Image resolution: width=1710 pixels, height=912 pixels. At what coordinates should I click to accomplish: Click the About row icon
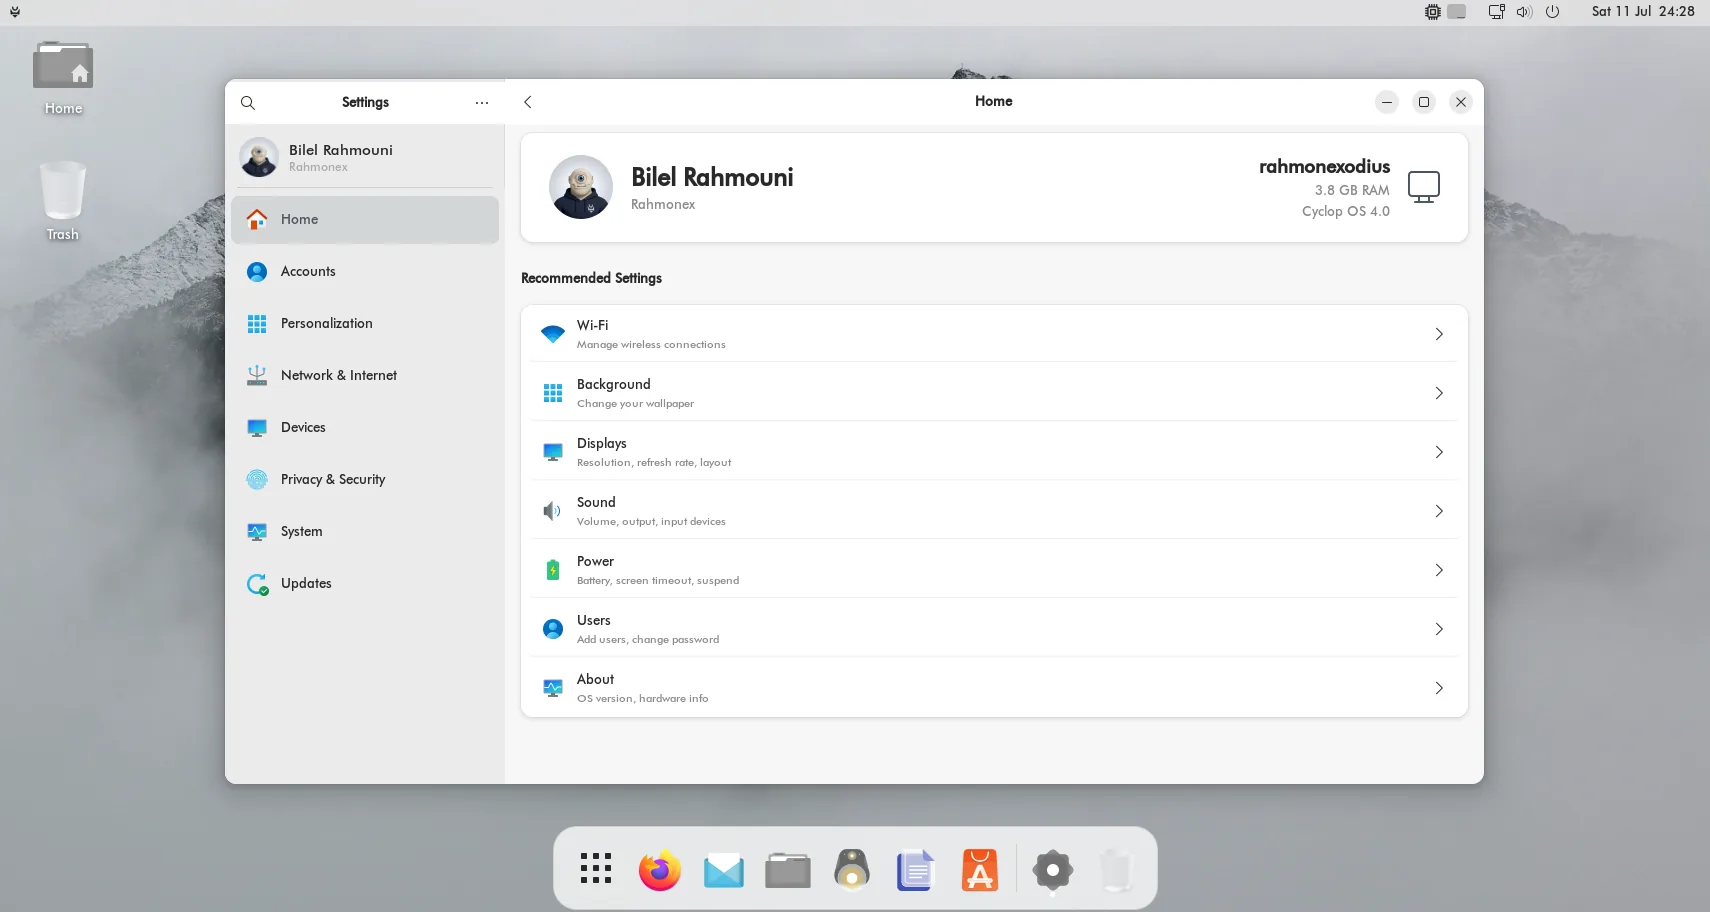pyautogui.click(x=553, y=688)
